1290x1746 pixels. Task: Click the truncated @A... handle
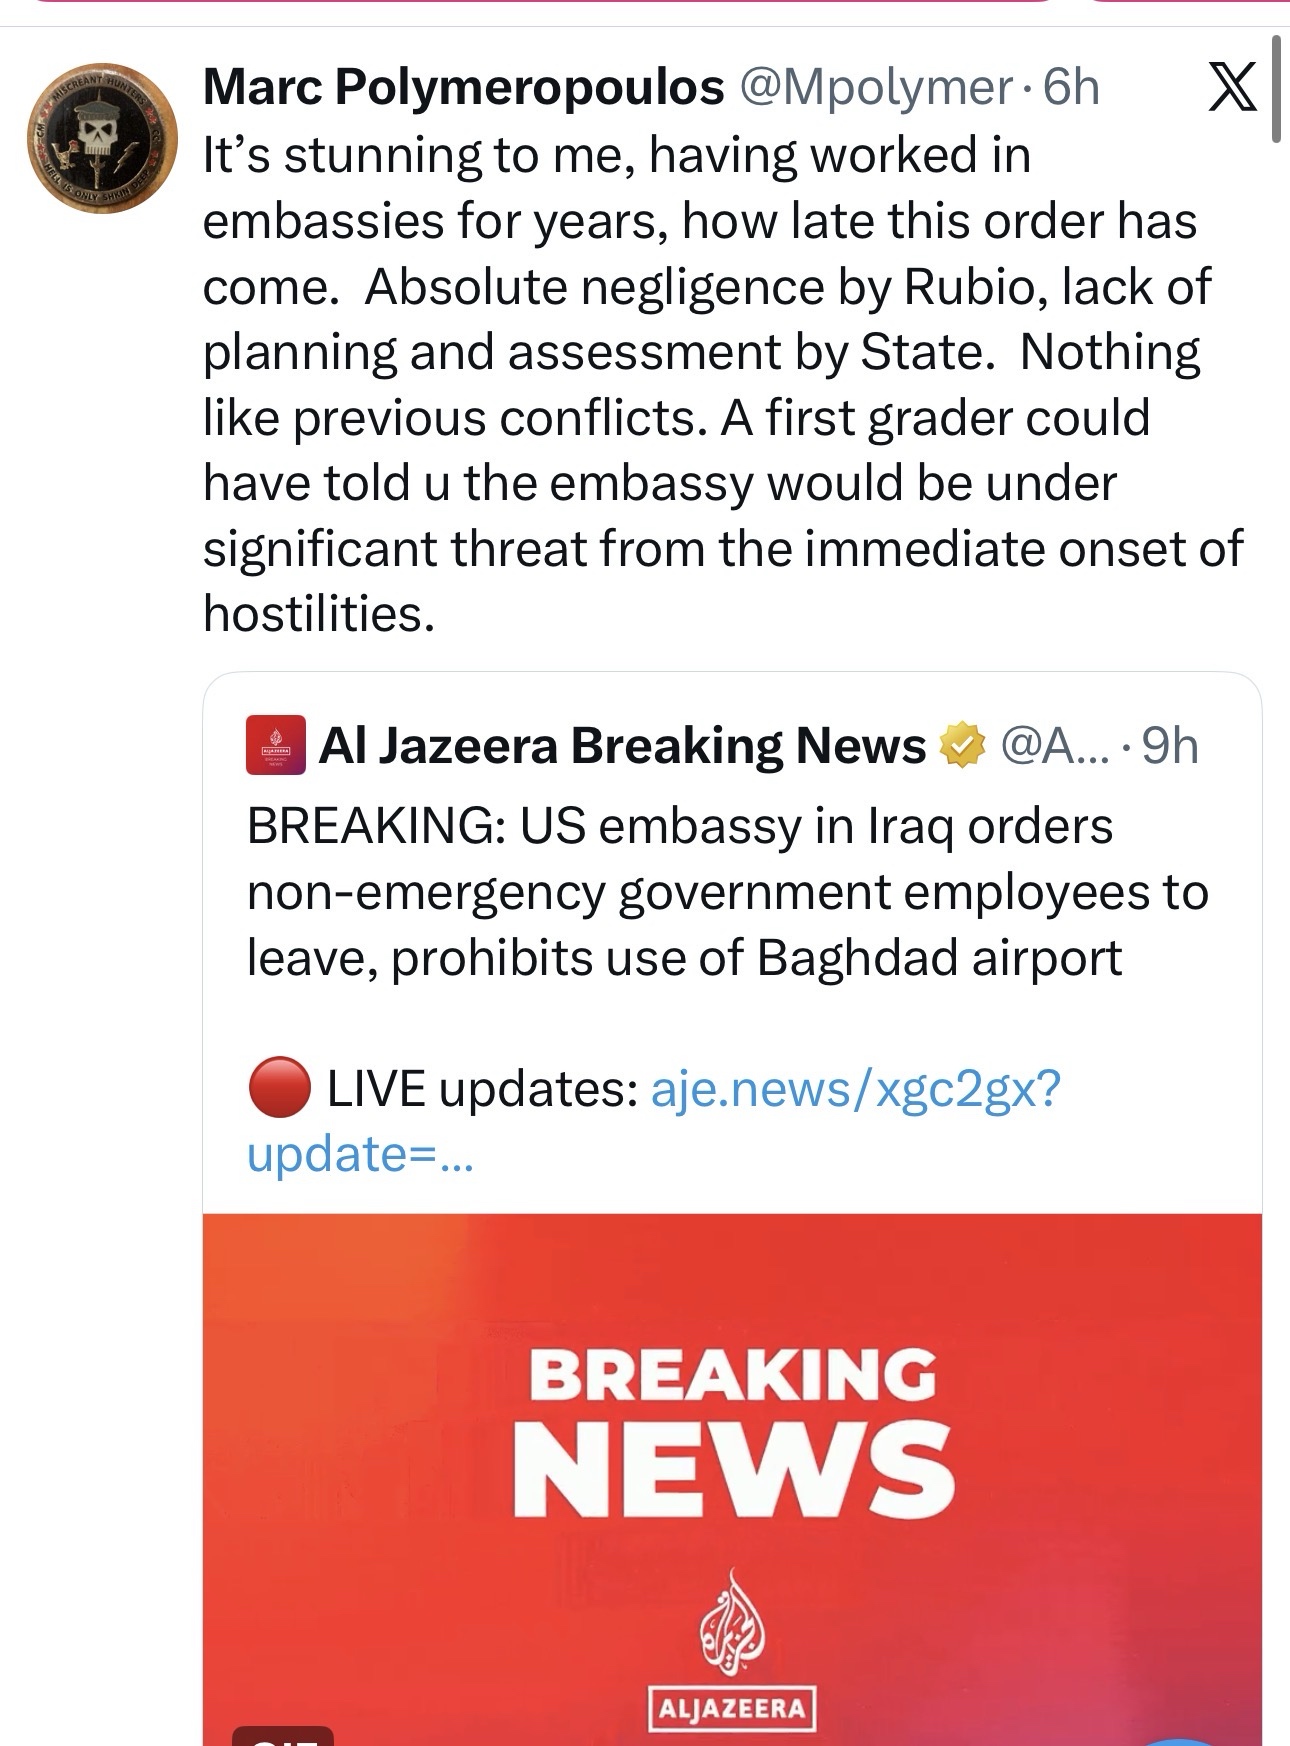click(1055, 746)
